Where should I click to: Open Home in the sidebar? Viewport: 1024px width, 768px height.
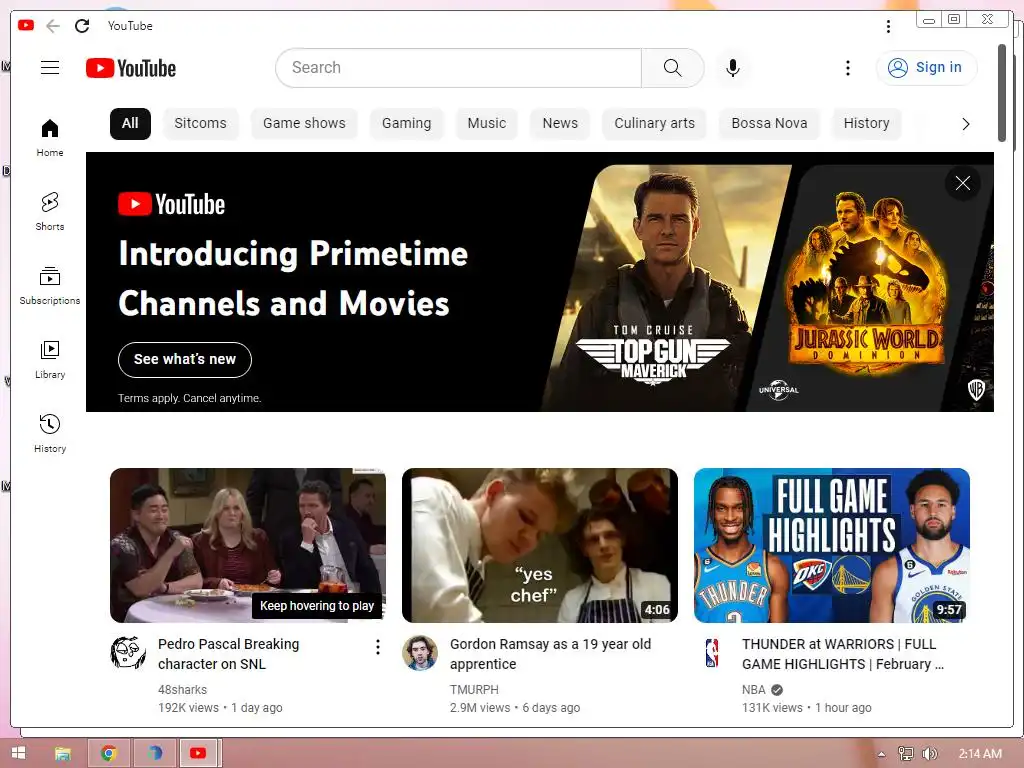tap(50, 138)
